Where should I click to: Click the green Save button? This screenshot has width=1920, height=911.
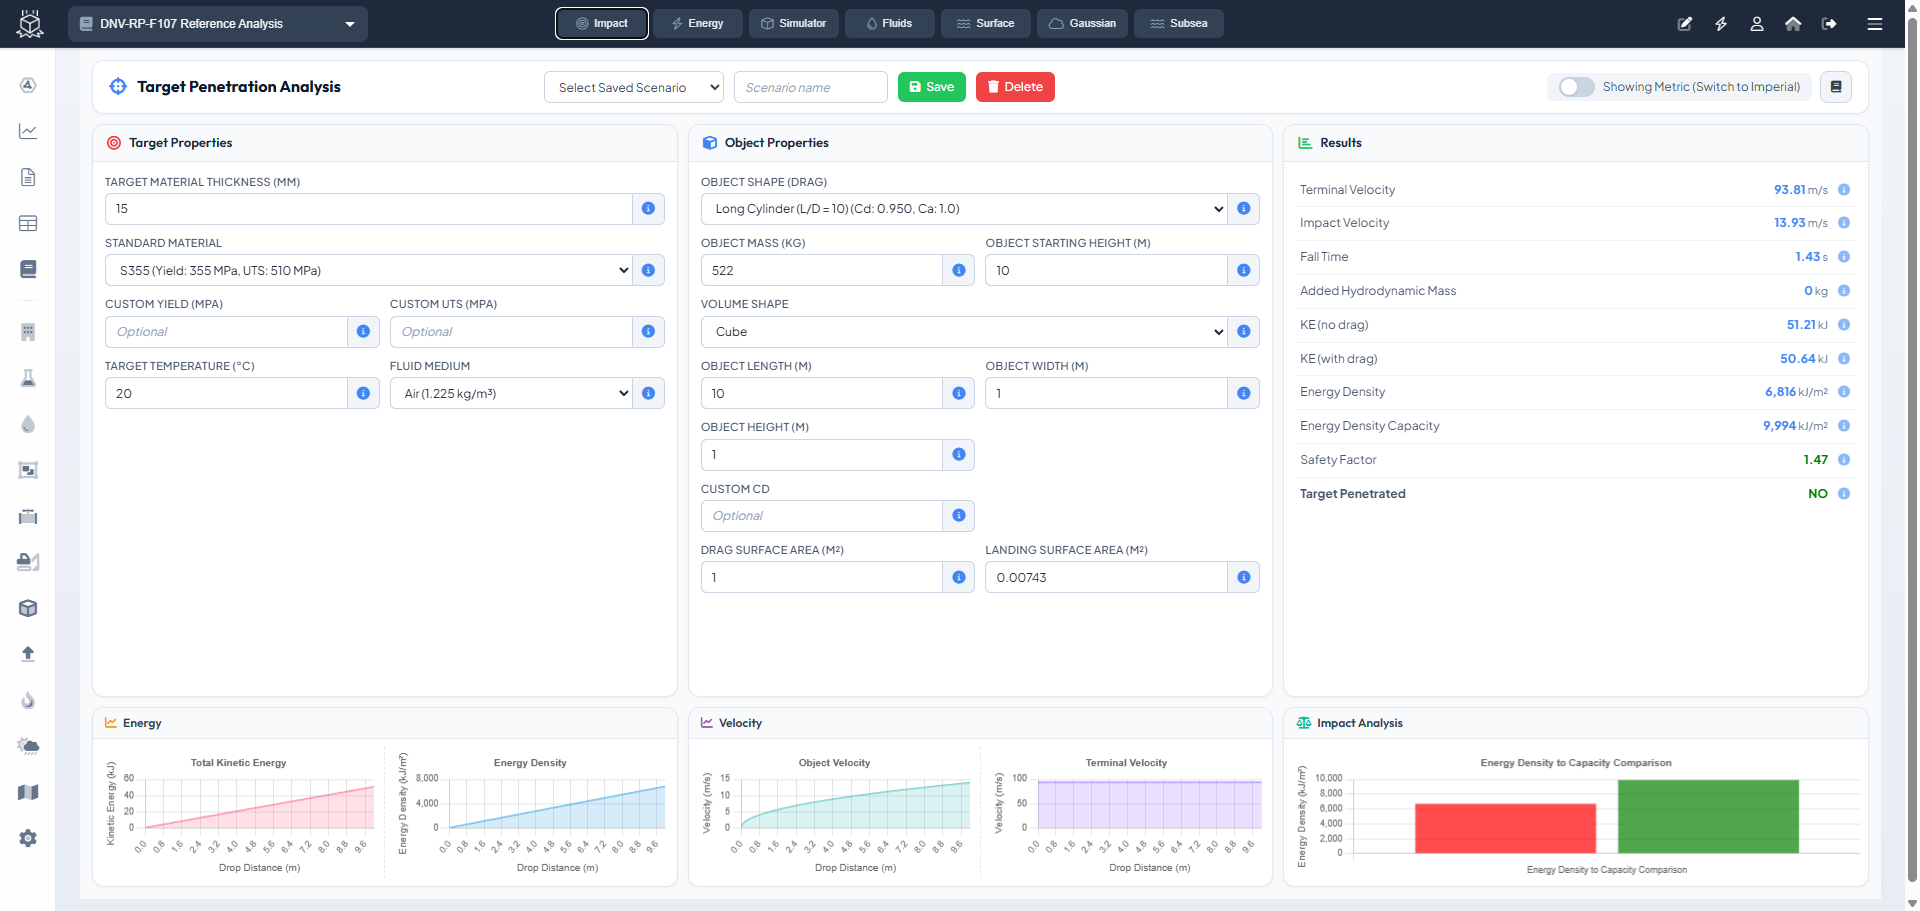point(931,87)
